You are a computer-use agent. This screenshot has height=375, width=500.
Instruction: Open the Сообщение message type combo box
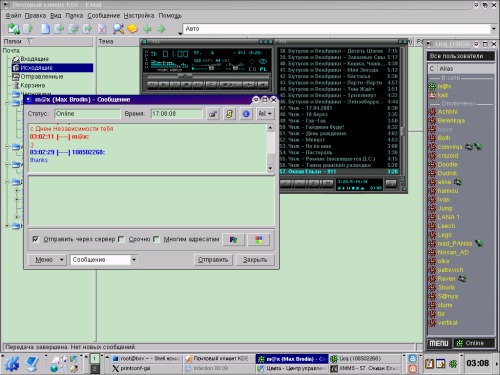[103, 260]
